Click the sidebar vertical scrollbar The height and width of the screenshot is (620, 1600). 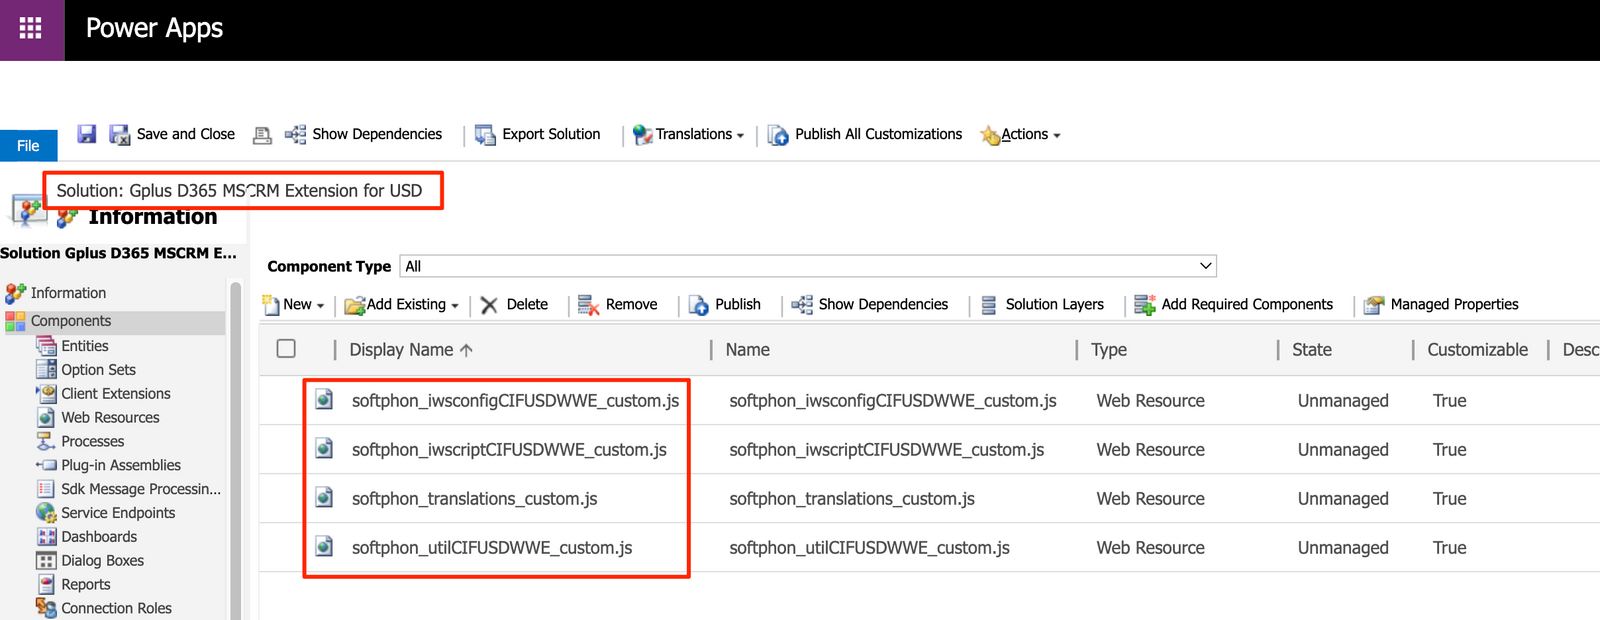coord(236,450)
